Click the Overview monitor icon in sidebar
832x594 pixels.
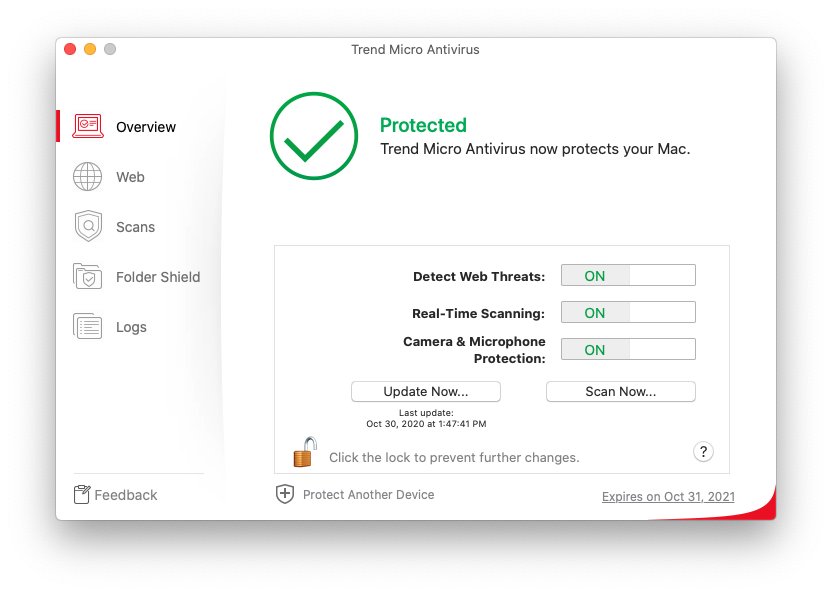[x=88, y=126]
